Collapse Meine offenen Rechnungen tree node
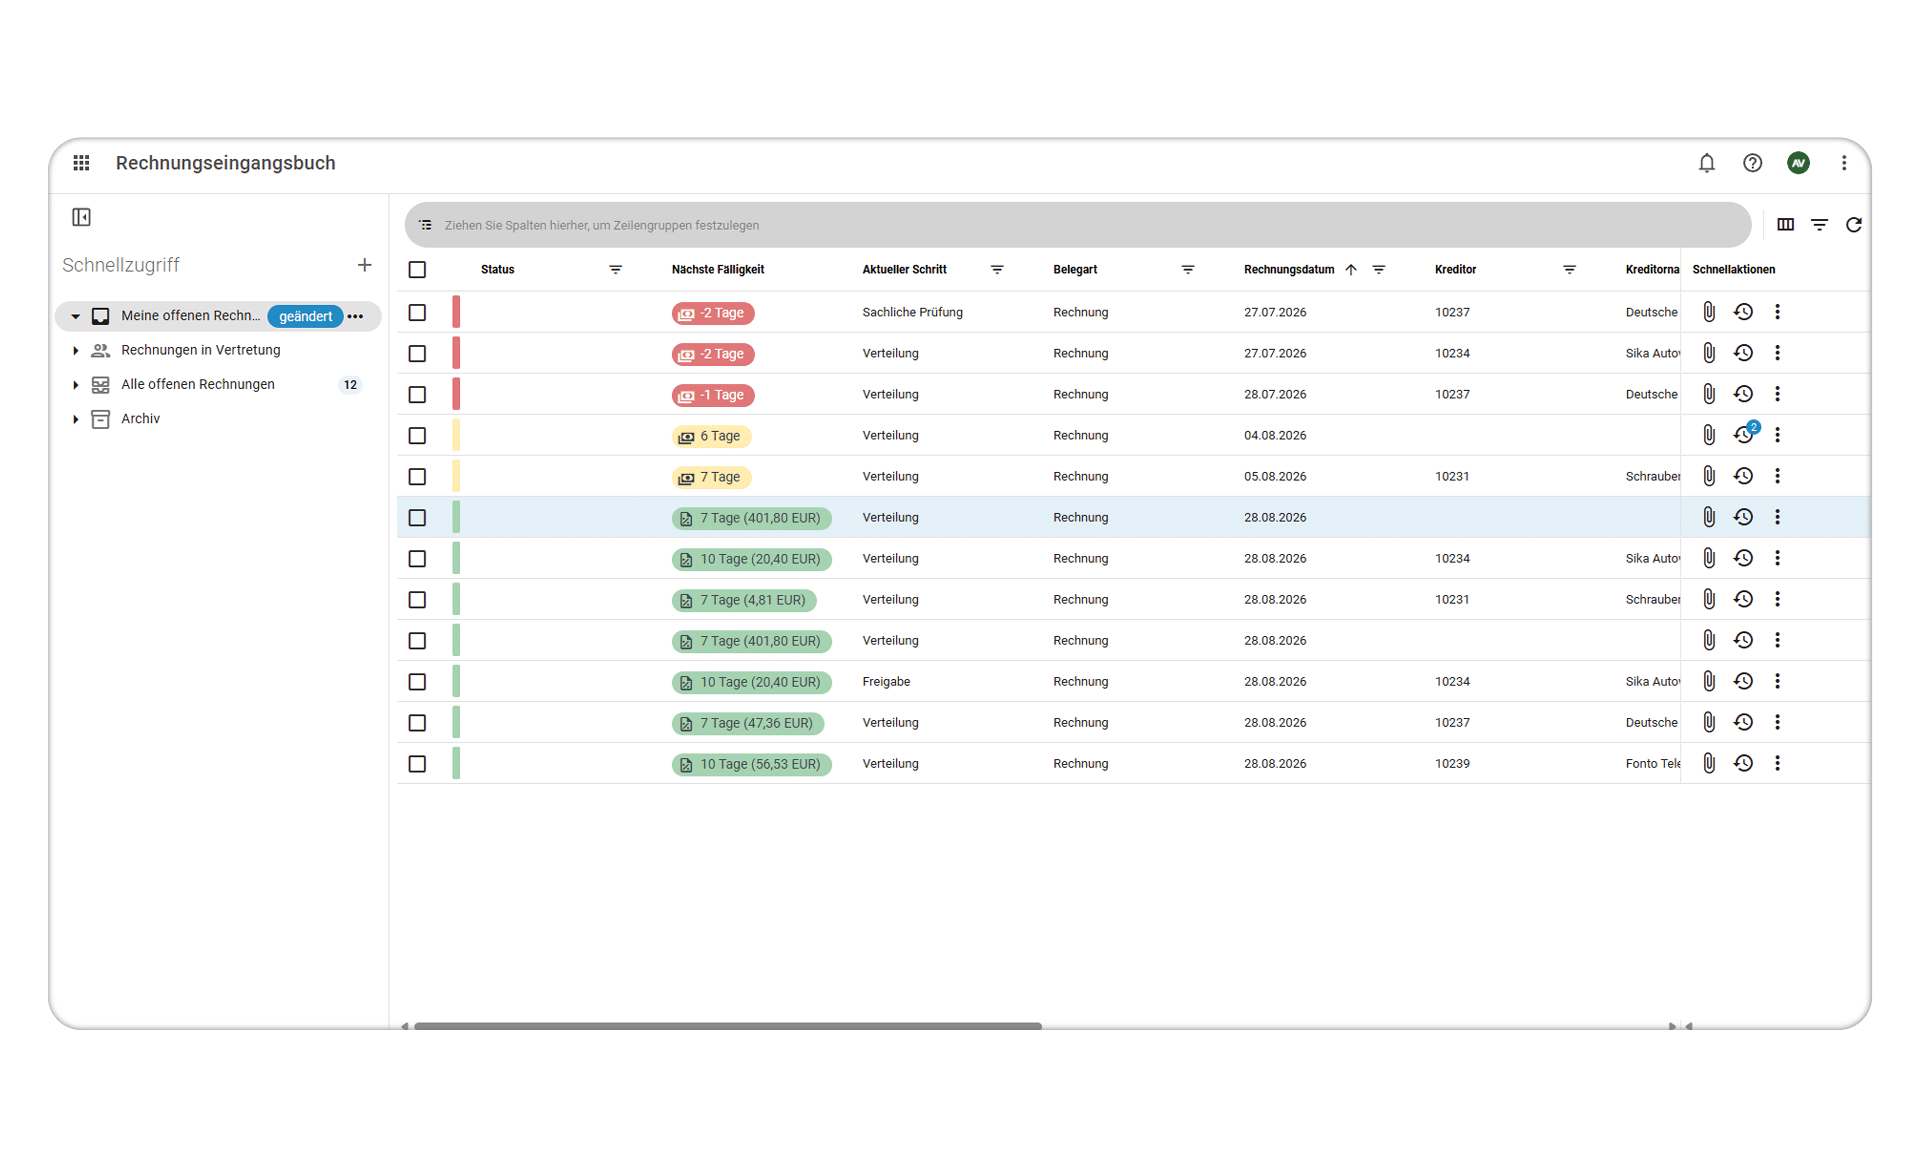1917x1169 pixels. pyautogui.click(x=75, y=316)
